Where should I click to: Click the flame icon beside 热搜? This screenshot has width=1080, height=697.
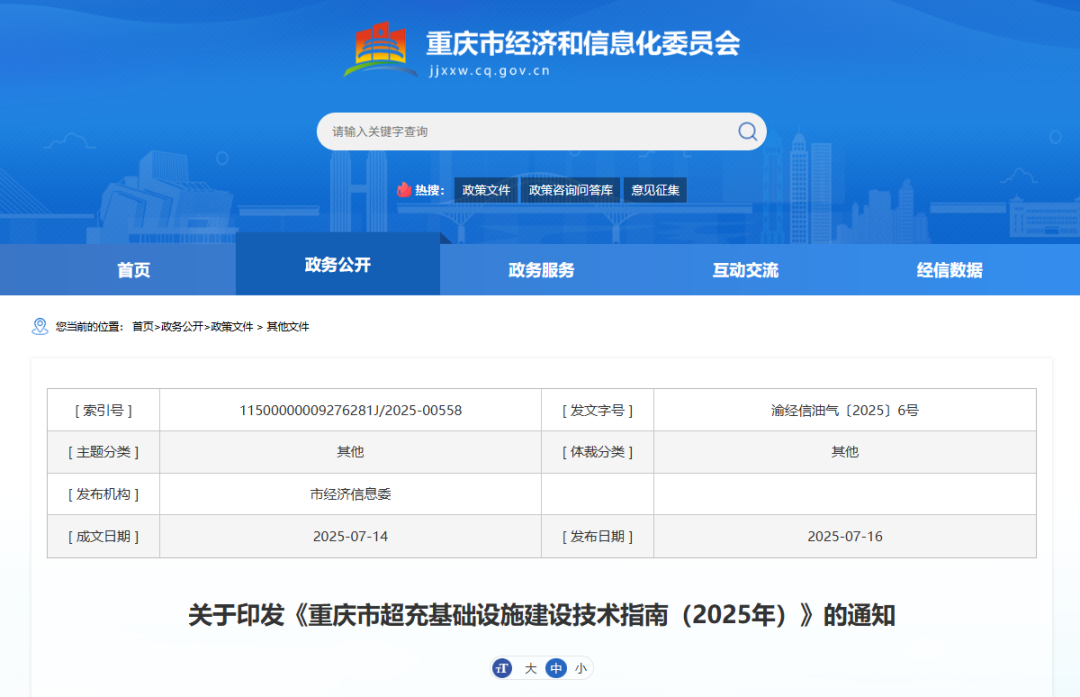[404, 189]
